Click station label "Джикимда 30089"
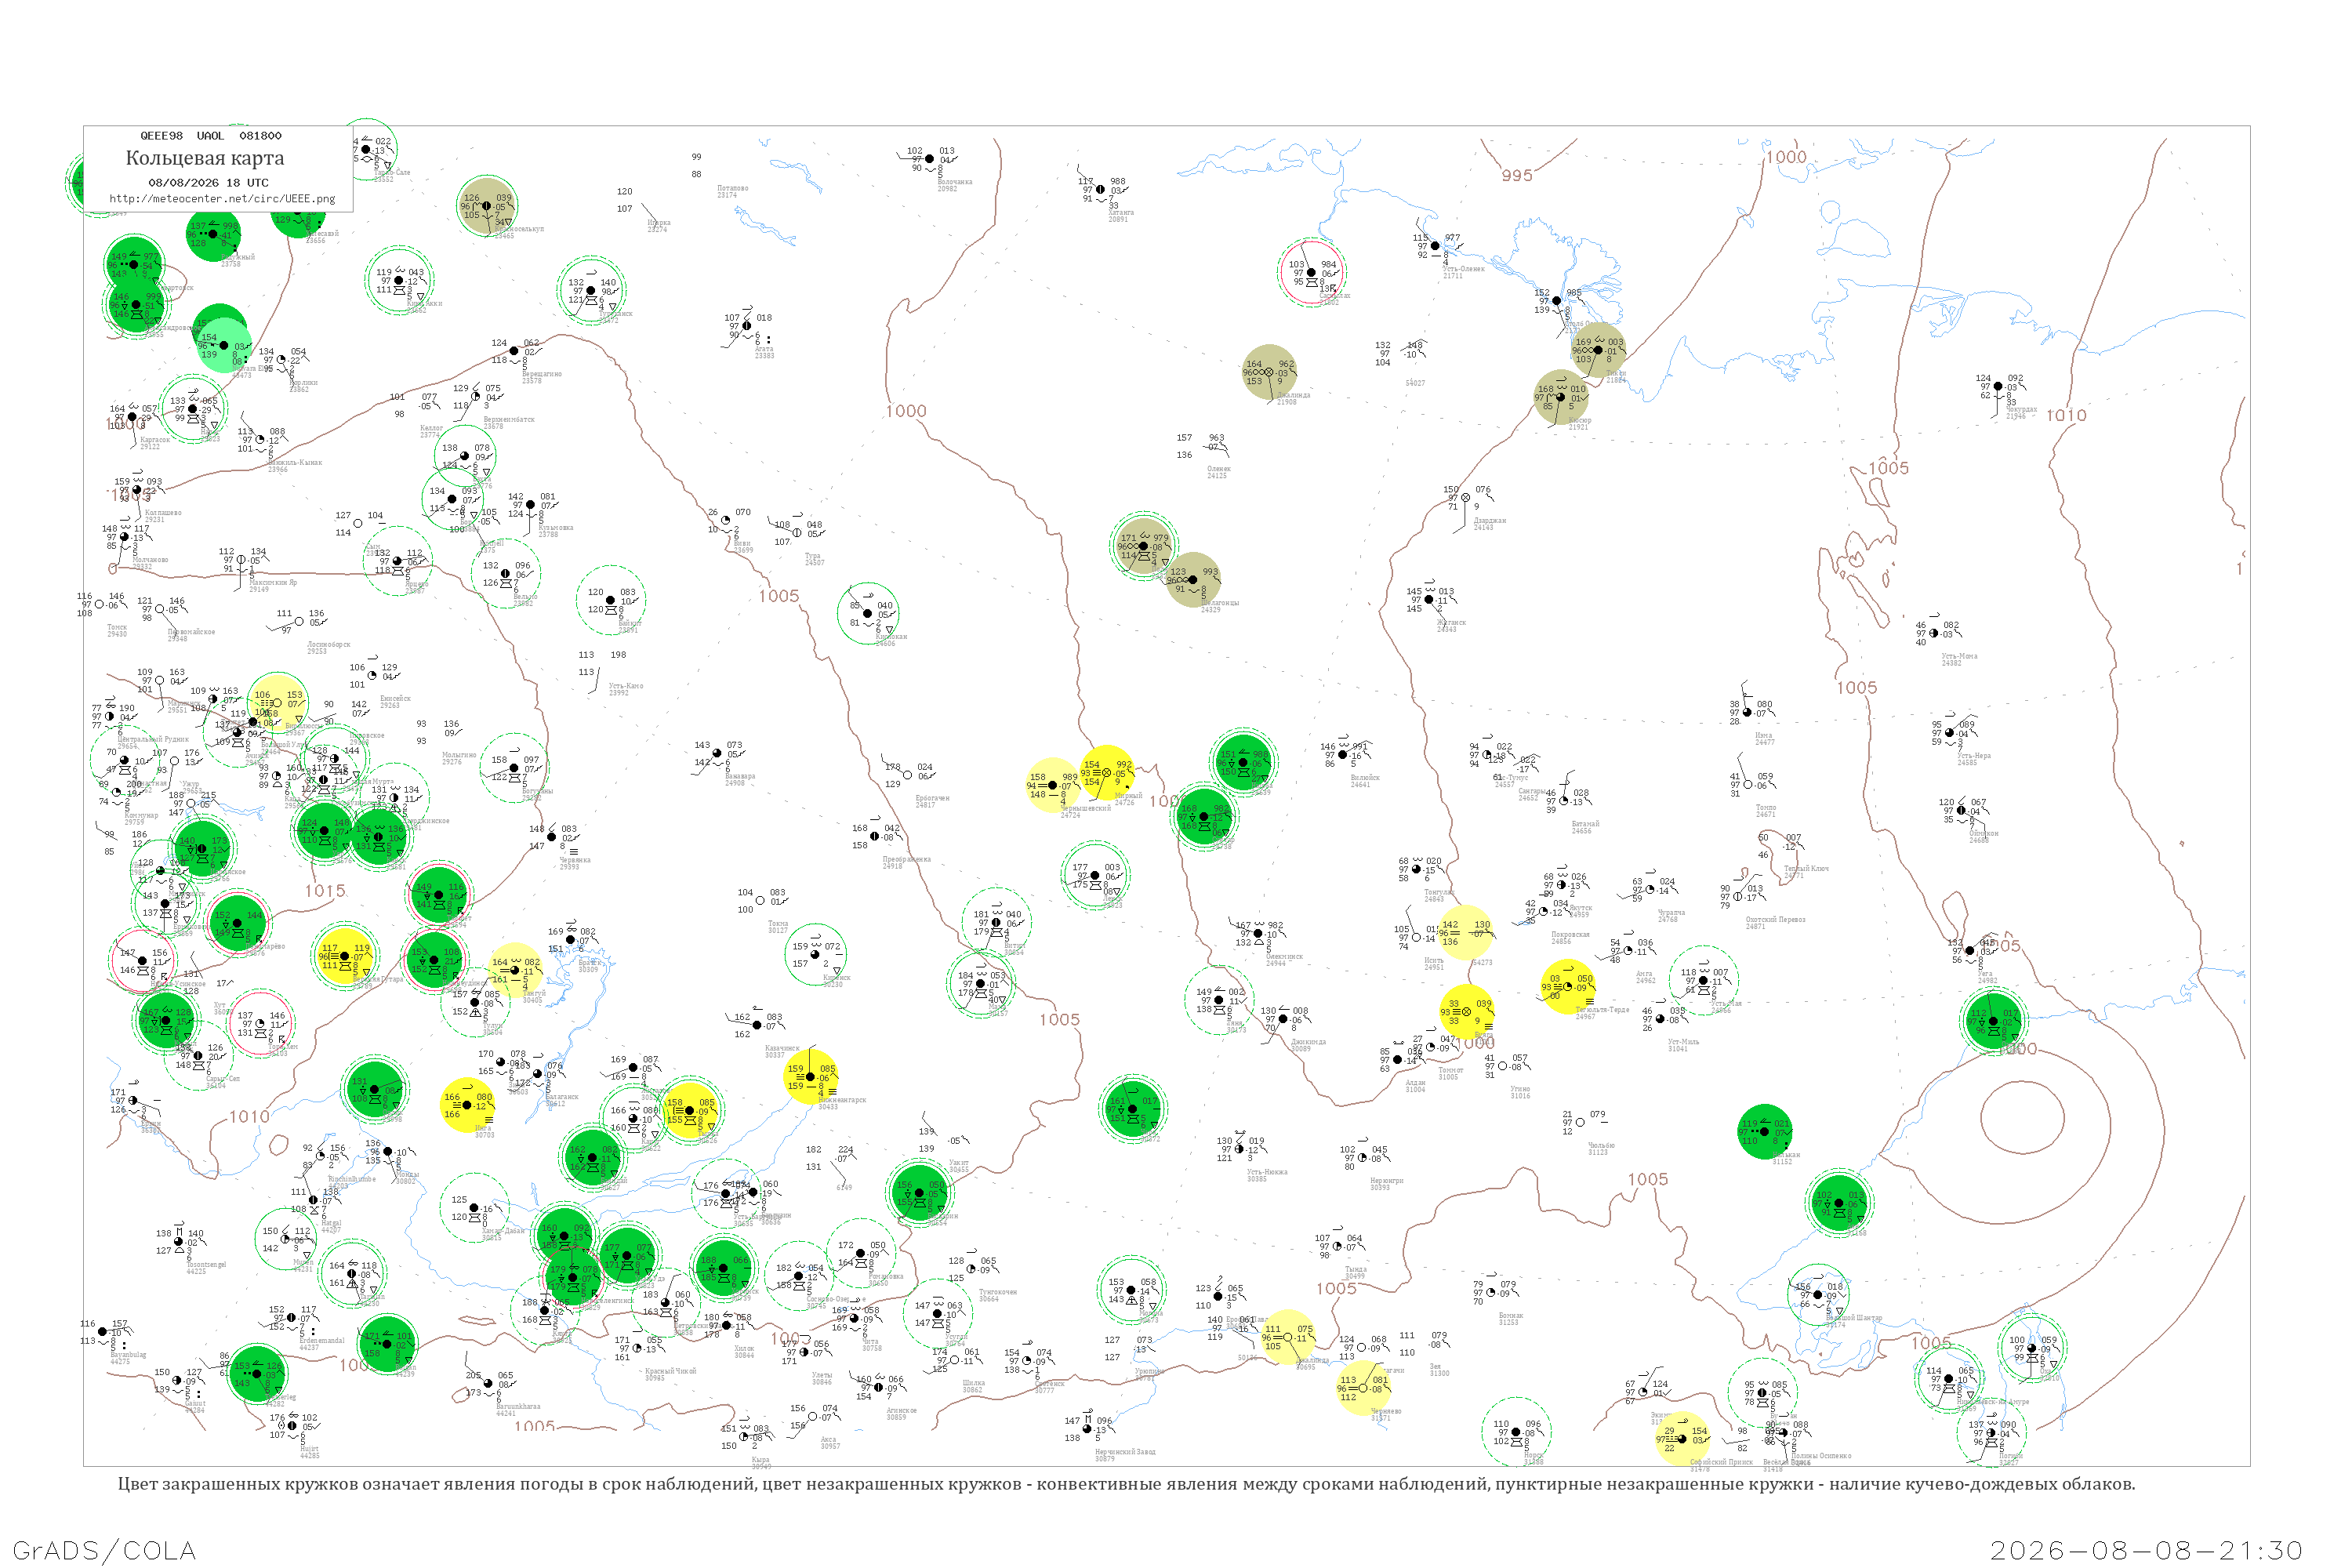 click(1308, 1045)
